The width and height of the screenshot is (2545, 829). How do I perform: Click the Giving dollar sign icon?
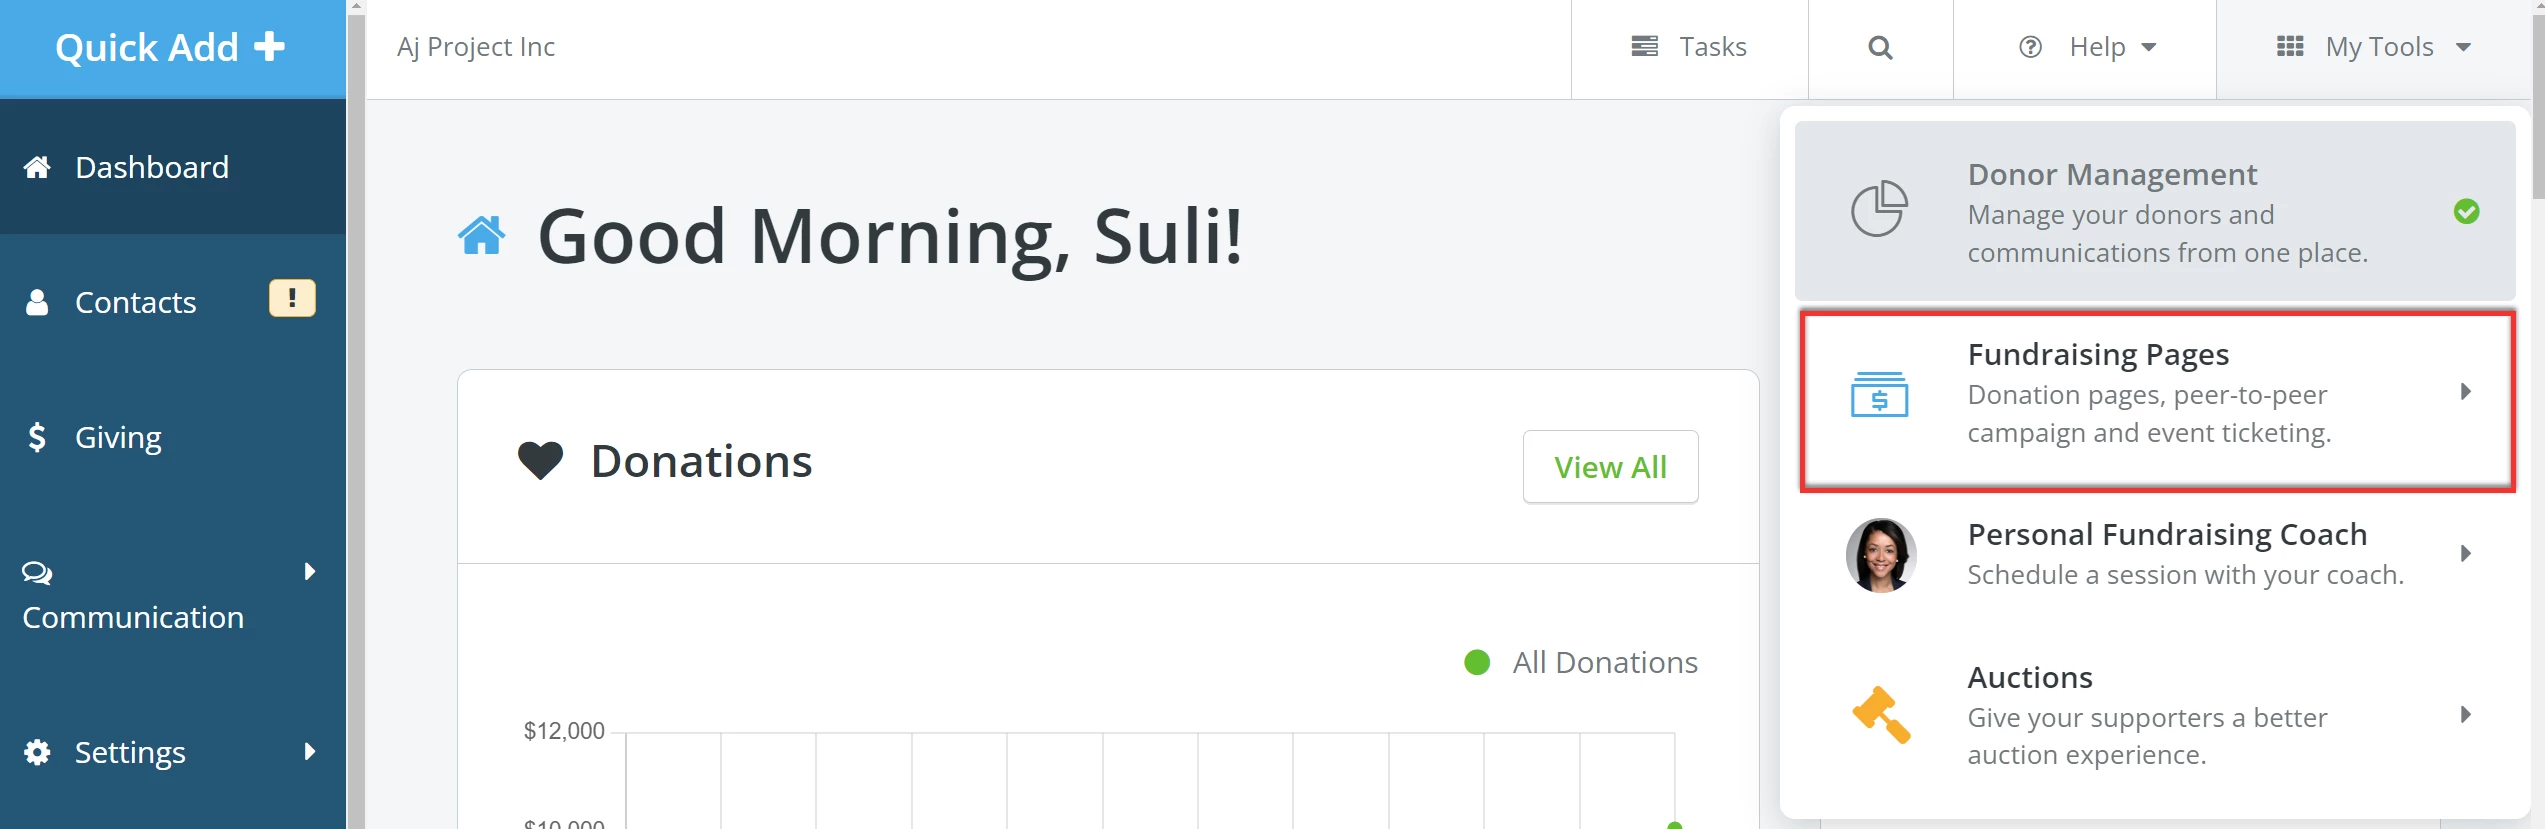36,436
